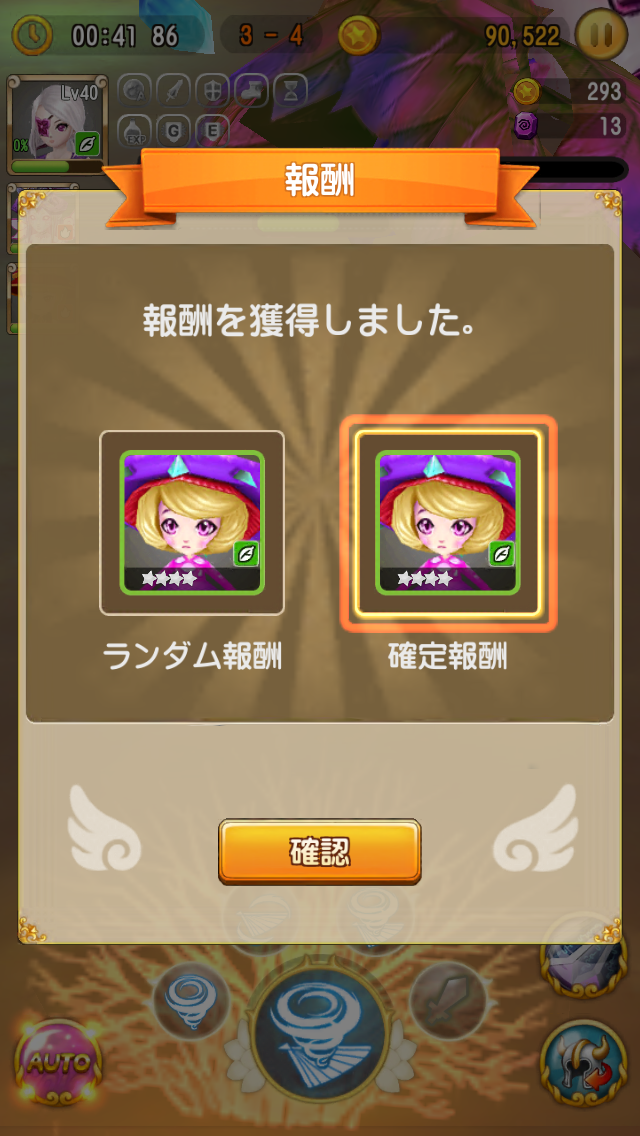Tap the sword buff status icon
The height and width of the screenshot is (1136, 640).
pyautogui.click(x=173, y=91)
